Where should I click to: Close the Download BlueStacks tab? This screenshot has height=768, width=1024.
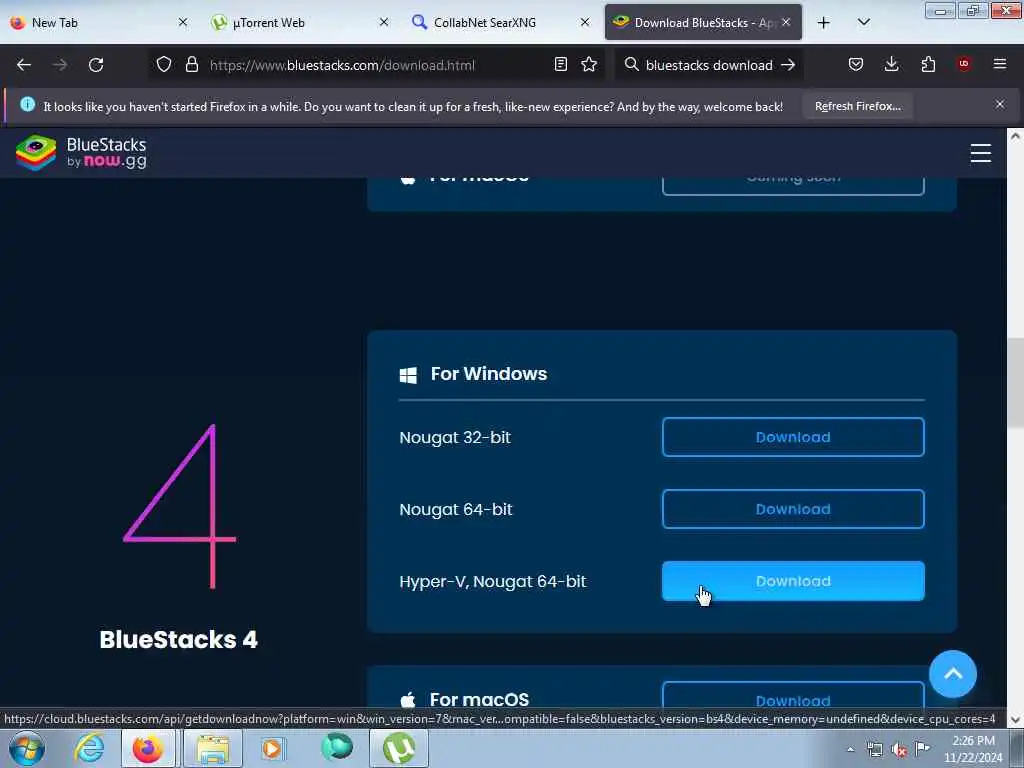(786, 22)
